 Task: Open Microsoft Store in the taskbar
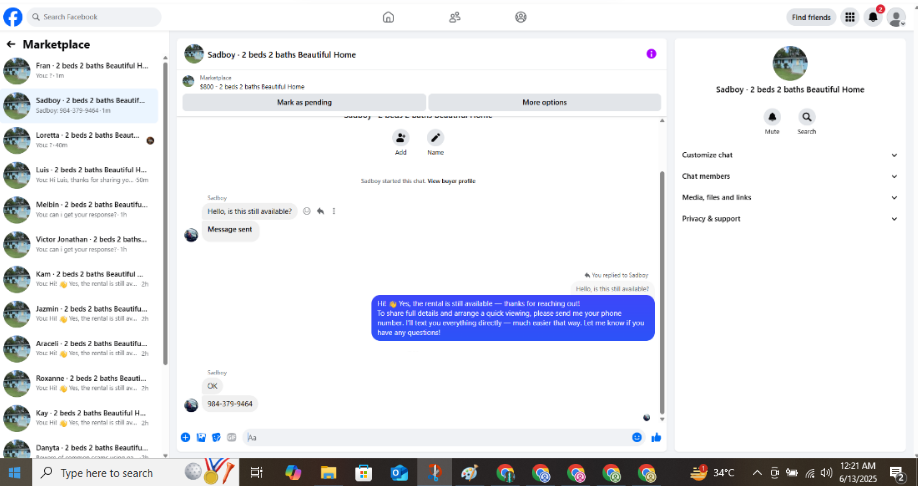tap(364, 473)
